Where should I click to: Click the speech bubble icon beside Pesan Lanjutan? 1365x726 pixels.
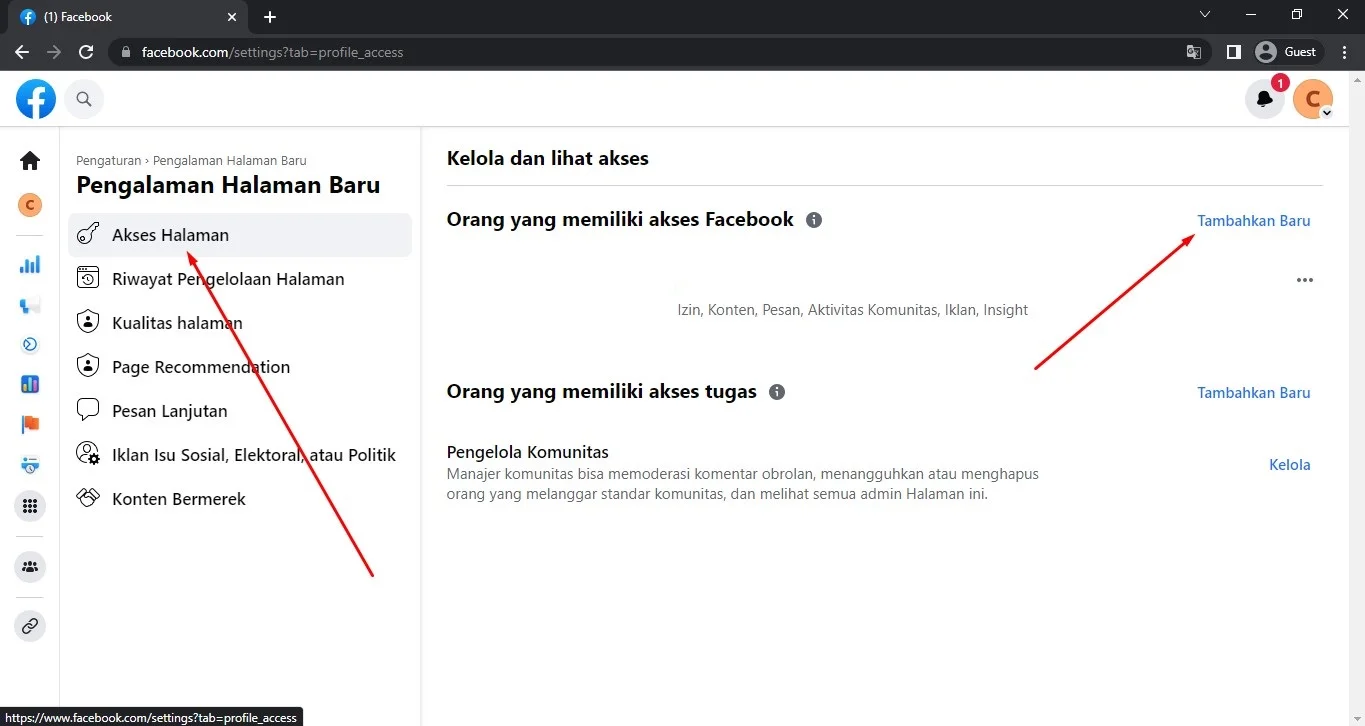point(89,410)
